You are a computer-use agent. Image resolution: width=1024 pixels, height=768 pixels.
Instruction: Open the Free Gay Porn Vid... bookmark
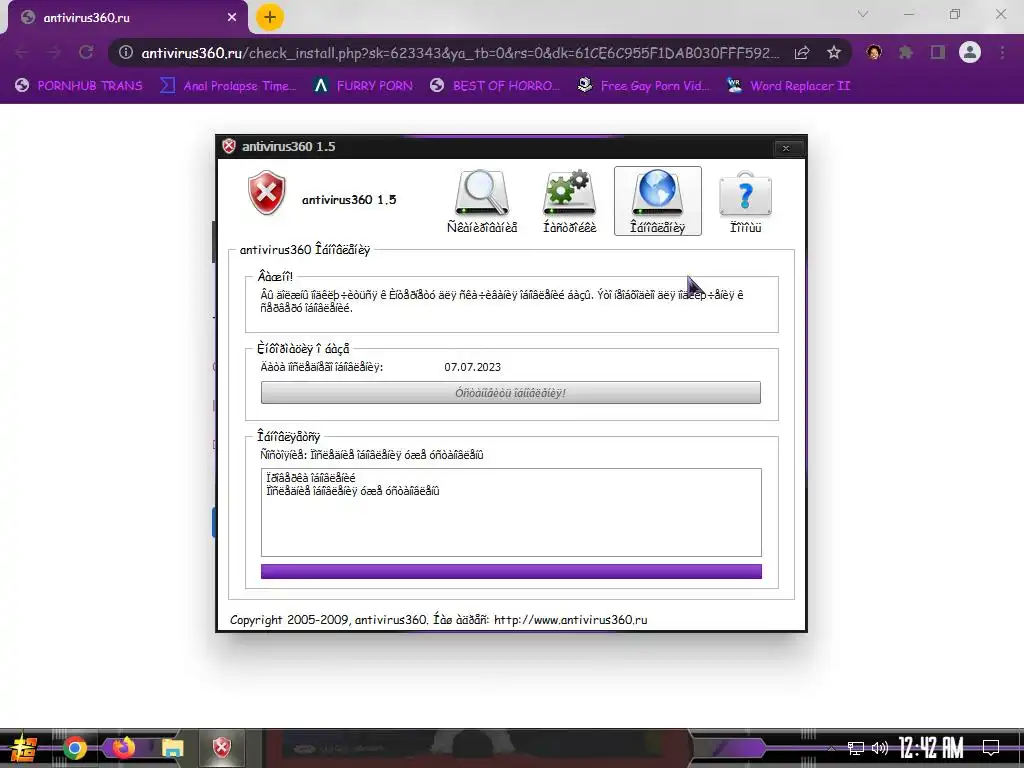(x=643, y=86)
